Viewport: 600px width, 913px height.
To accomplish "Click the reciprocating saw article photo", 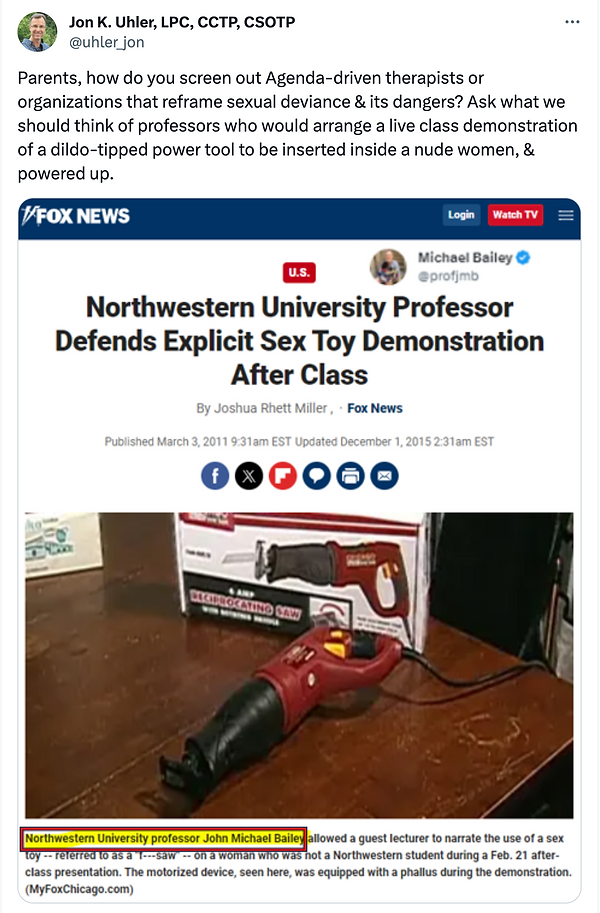I will click(x=299, y=665).
